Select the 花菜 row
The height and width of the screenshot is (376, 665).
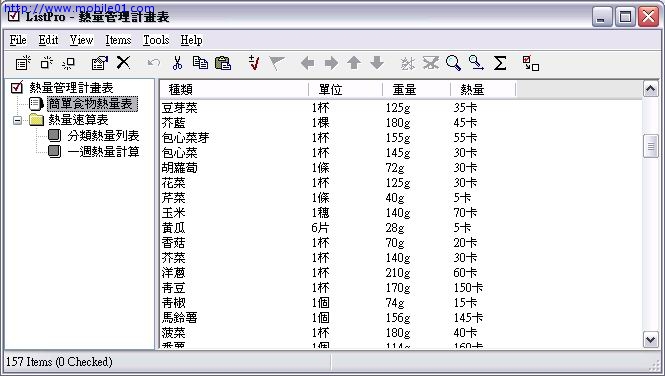pyautogui.click(x=401, y=183)
